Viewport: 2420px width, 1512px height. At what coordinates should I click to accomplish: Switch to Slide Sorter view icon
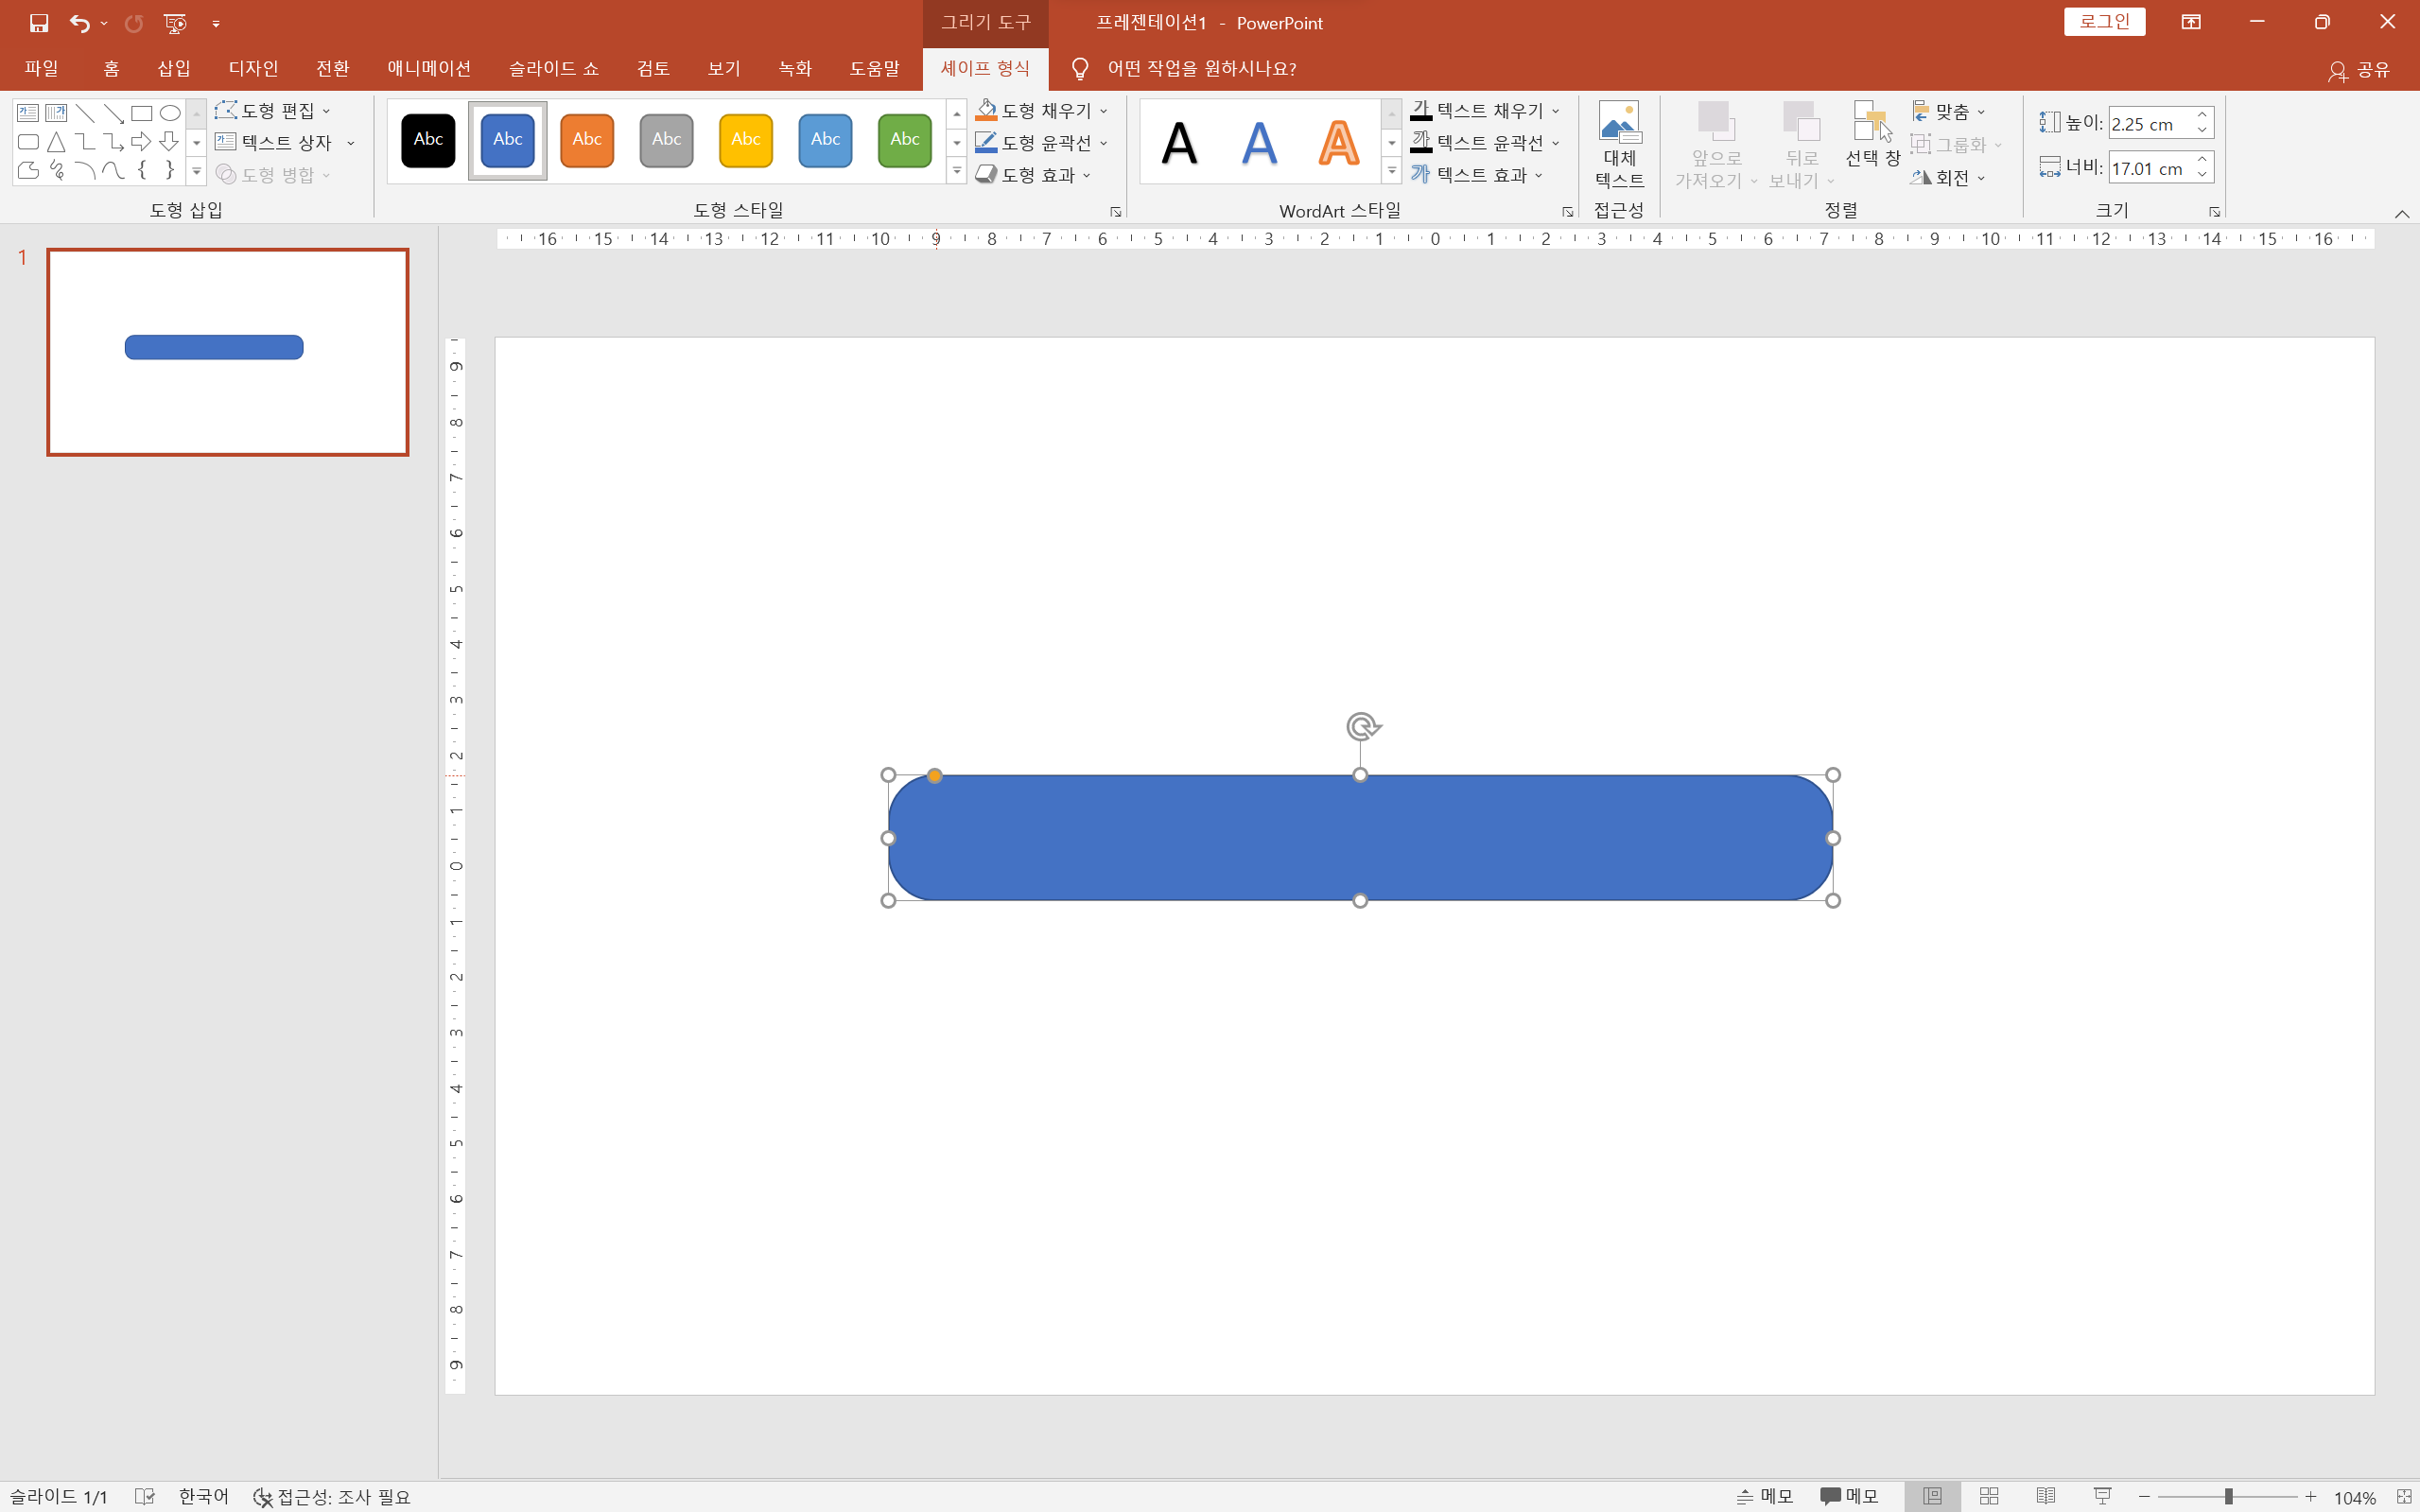[1989, 1496]
